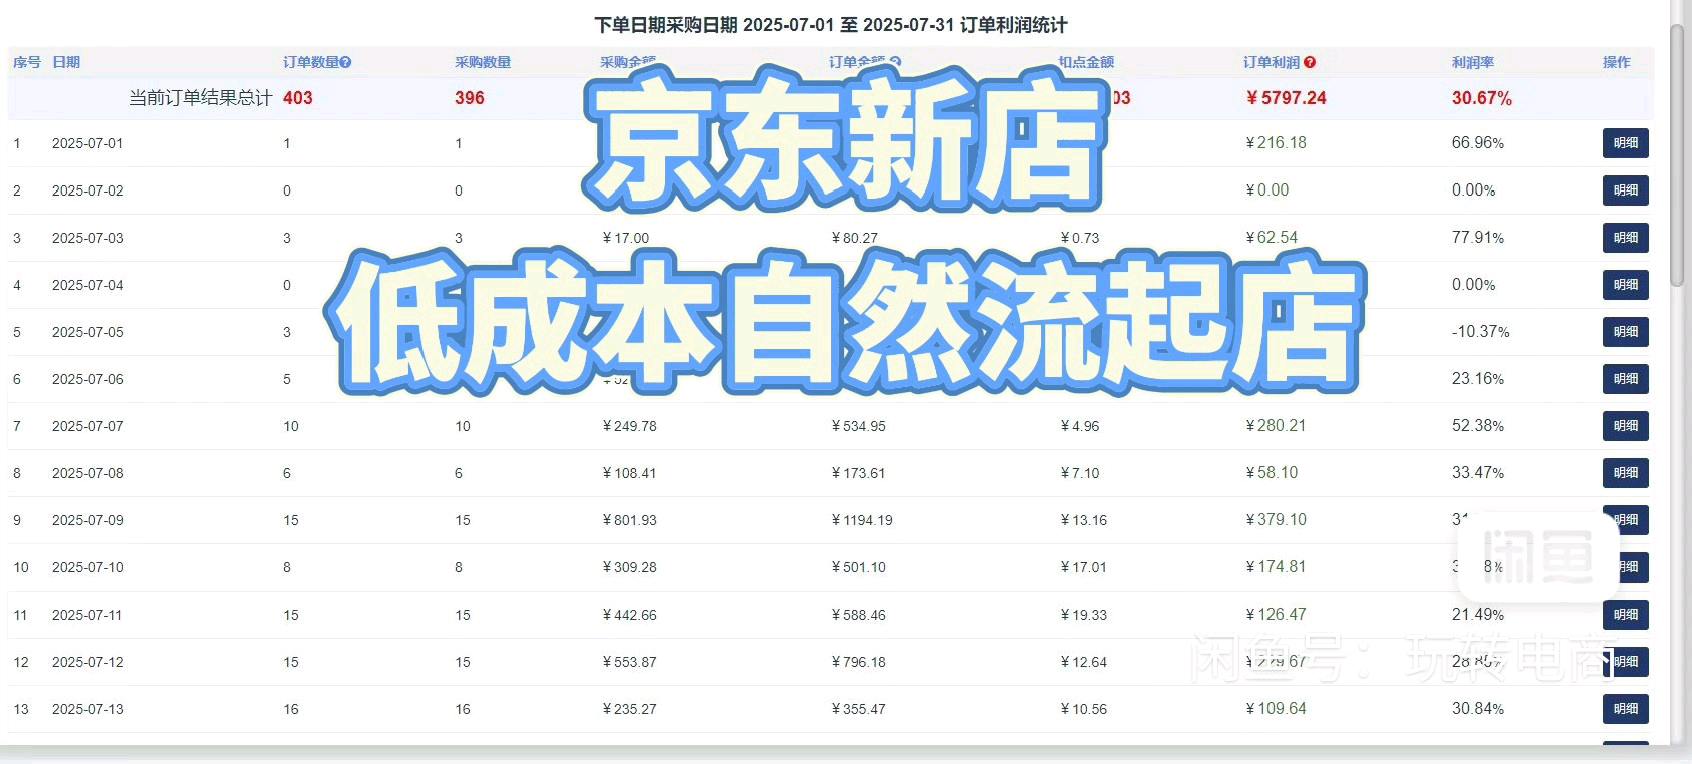Click date cell 2025-07-11
This screenshot has height=764, width=1692.
tap(88, 615)
